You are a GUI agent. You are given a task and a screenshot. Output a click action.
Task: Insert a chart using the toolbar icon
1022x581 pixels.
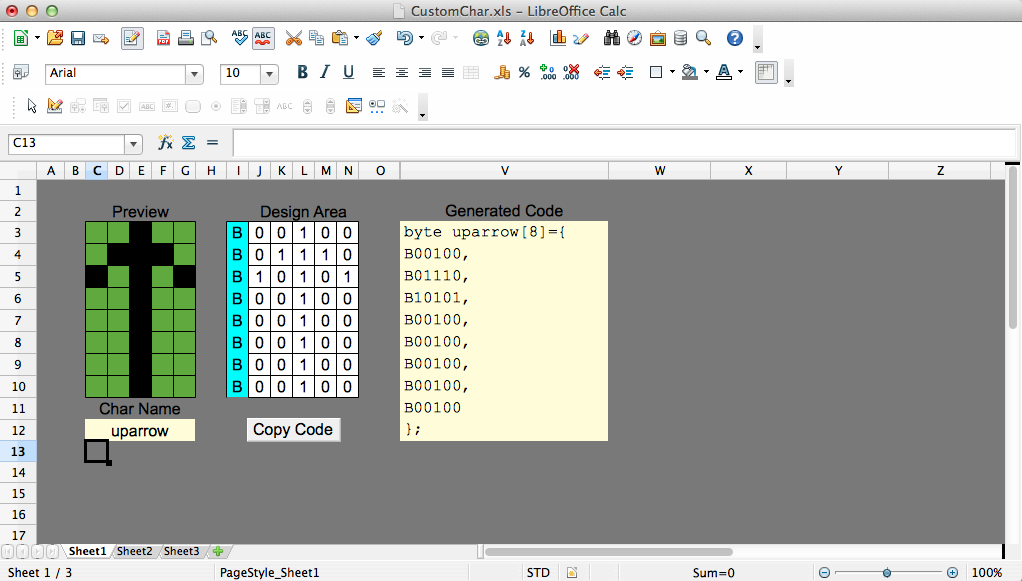pyautogui.click(x=558, y=39)
